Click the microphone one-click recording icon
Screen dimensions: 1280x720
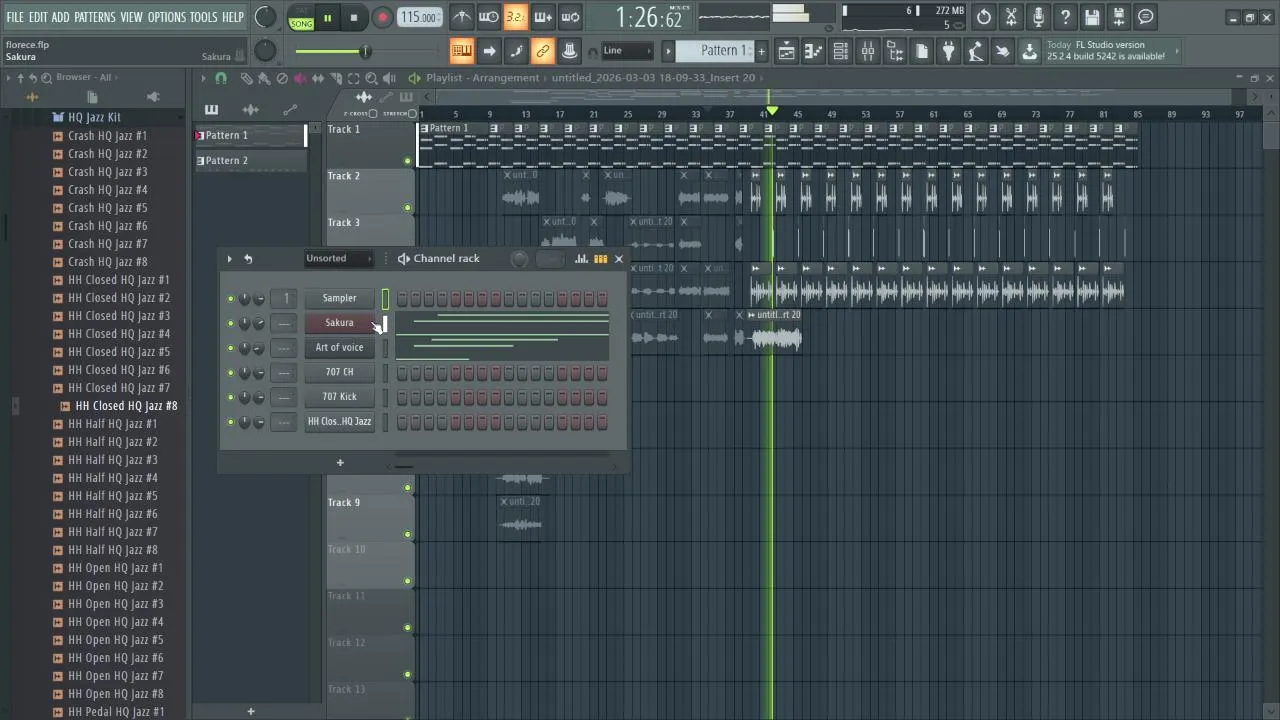[1038, 17]
